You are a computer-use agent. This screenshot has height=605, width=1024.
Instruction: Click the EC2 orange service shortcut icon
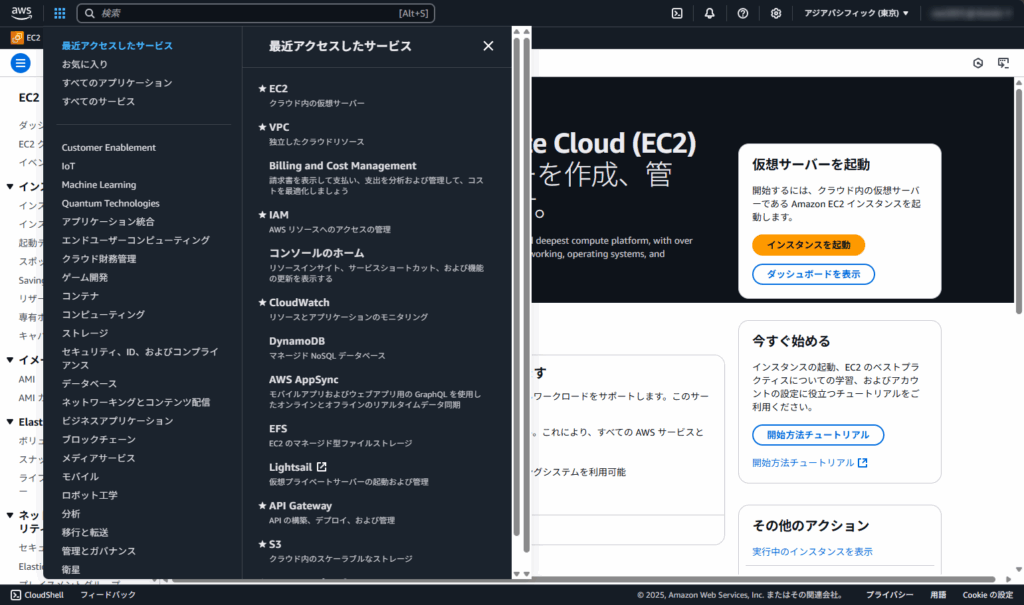(17, 38)
